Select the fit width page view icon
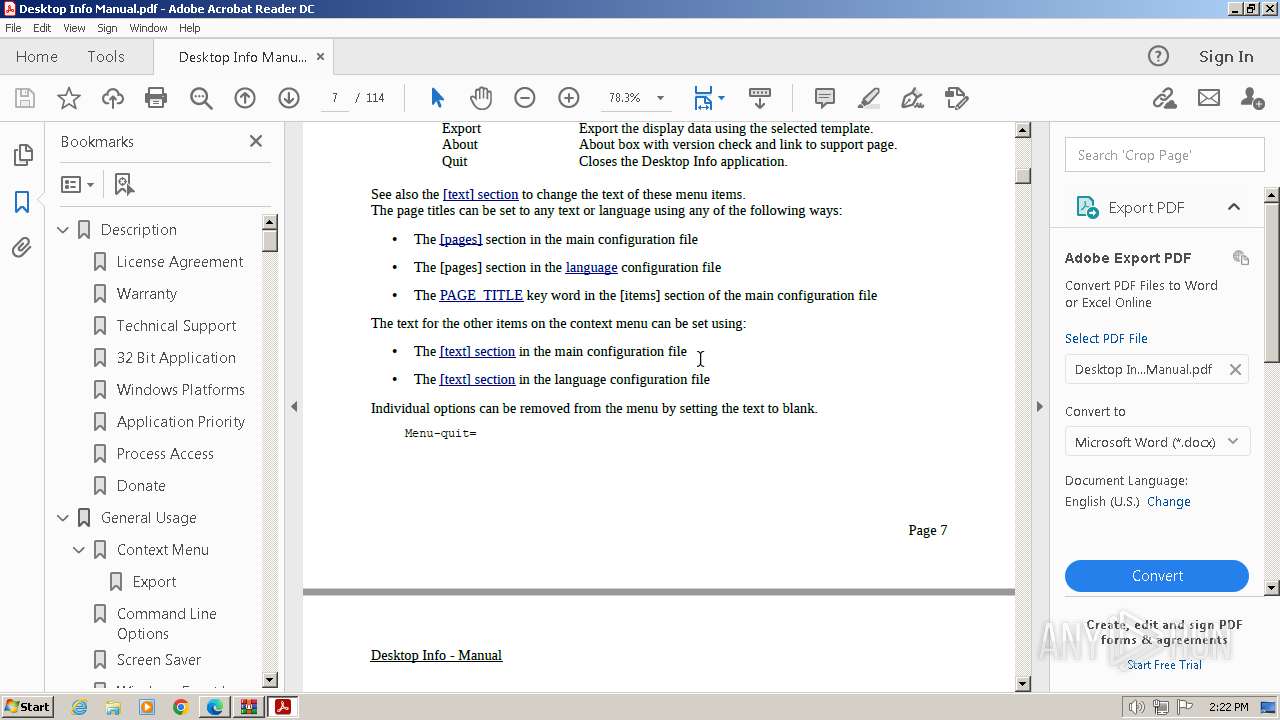This screenshot has height=720, width=1280. point(703,98)
